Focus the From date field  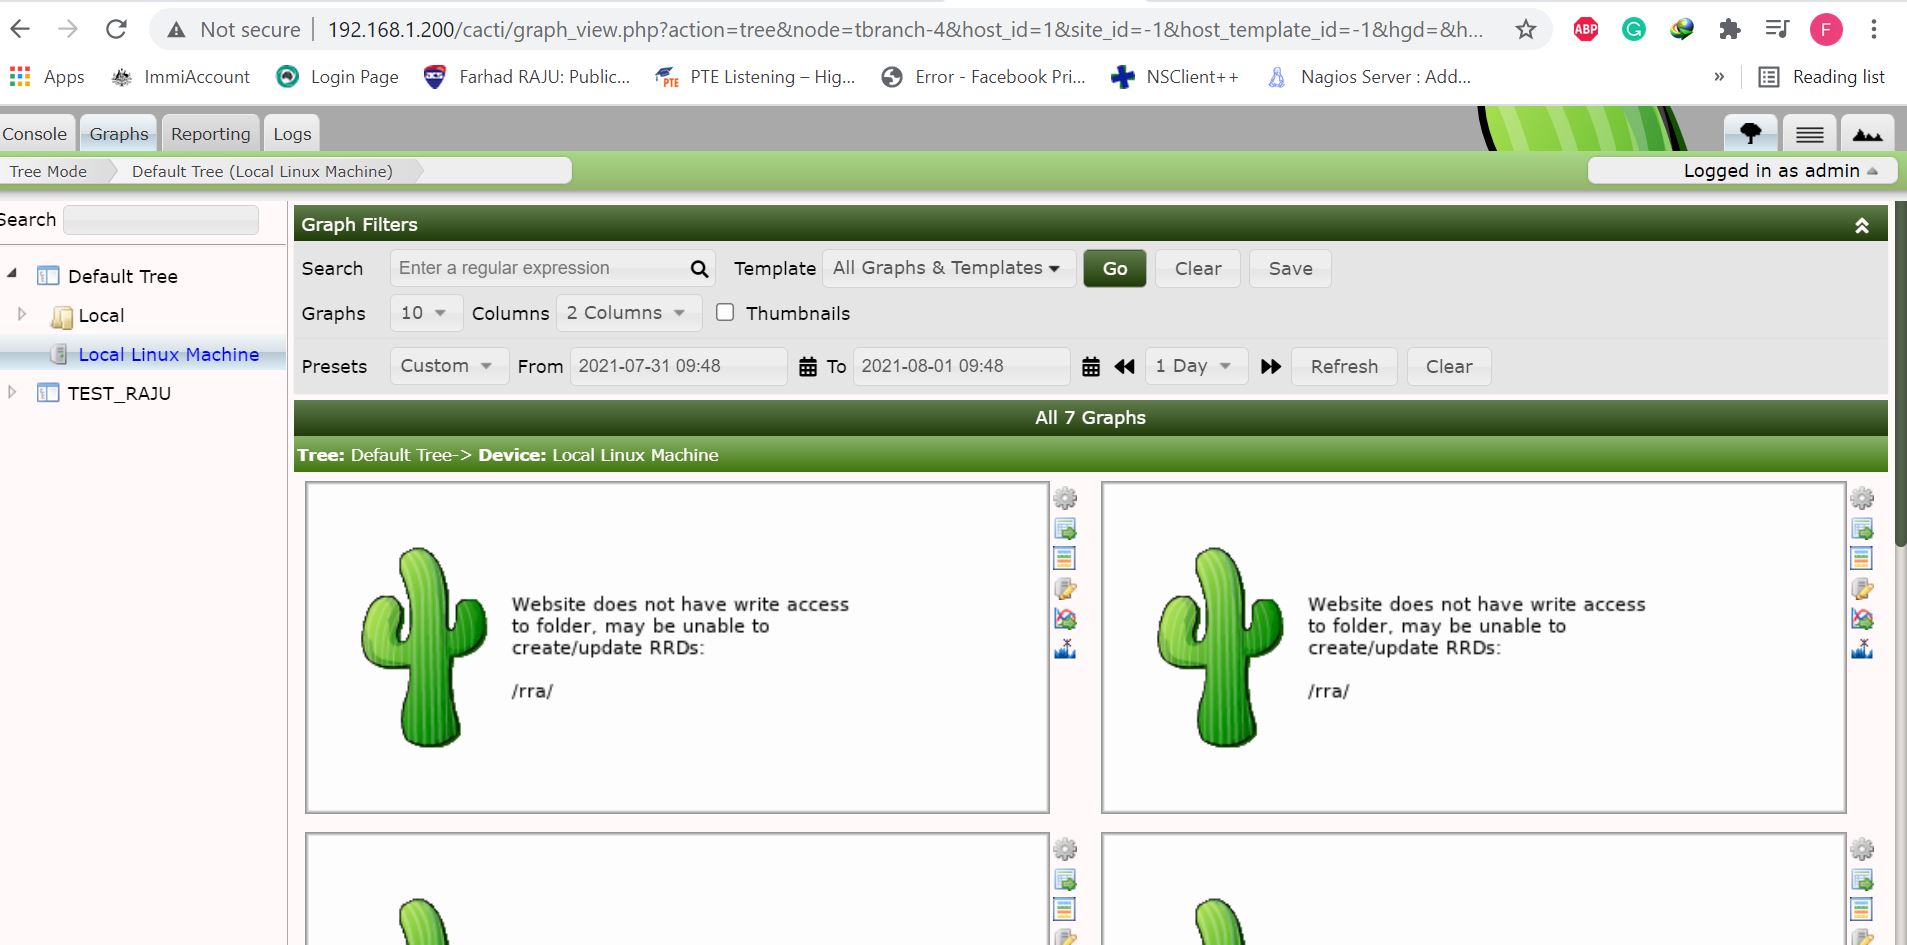(679, 366)
